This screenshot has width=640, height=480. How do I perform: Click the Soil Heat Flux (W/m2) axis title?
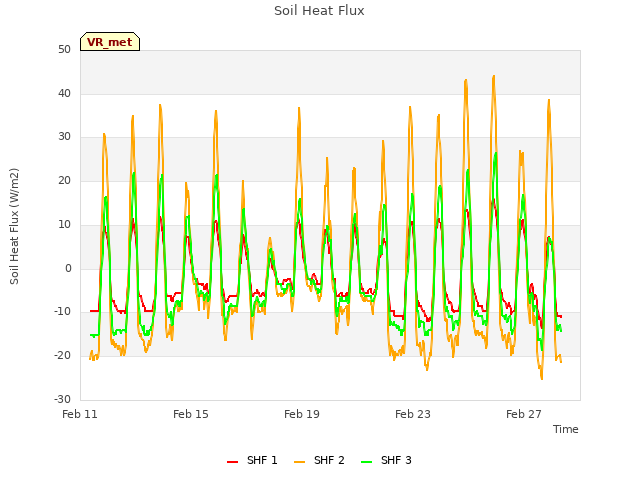pos(14,226)
